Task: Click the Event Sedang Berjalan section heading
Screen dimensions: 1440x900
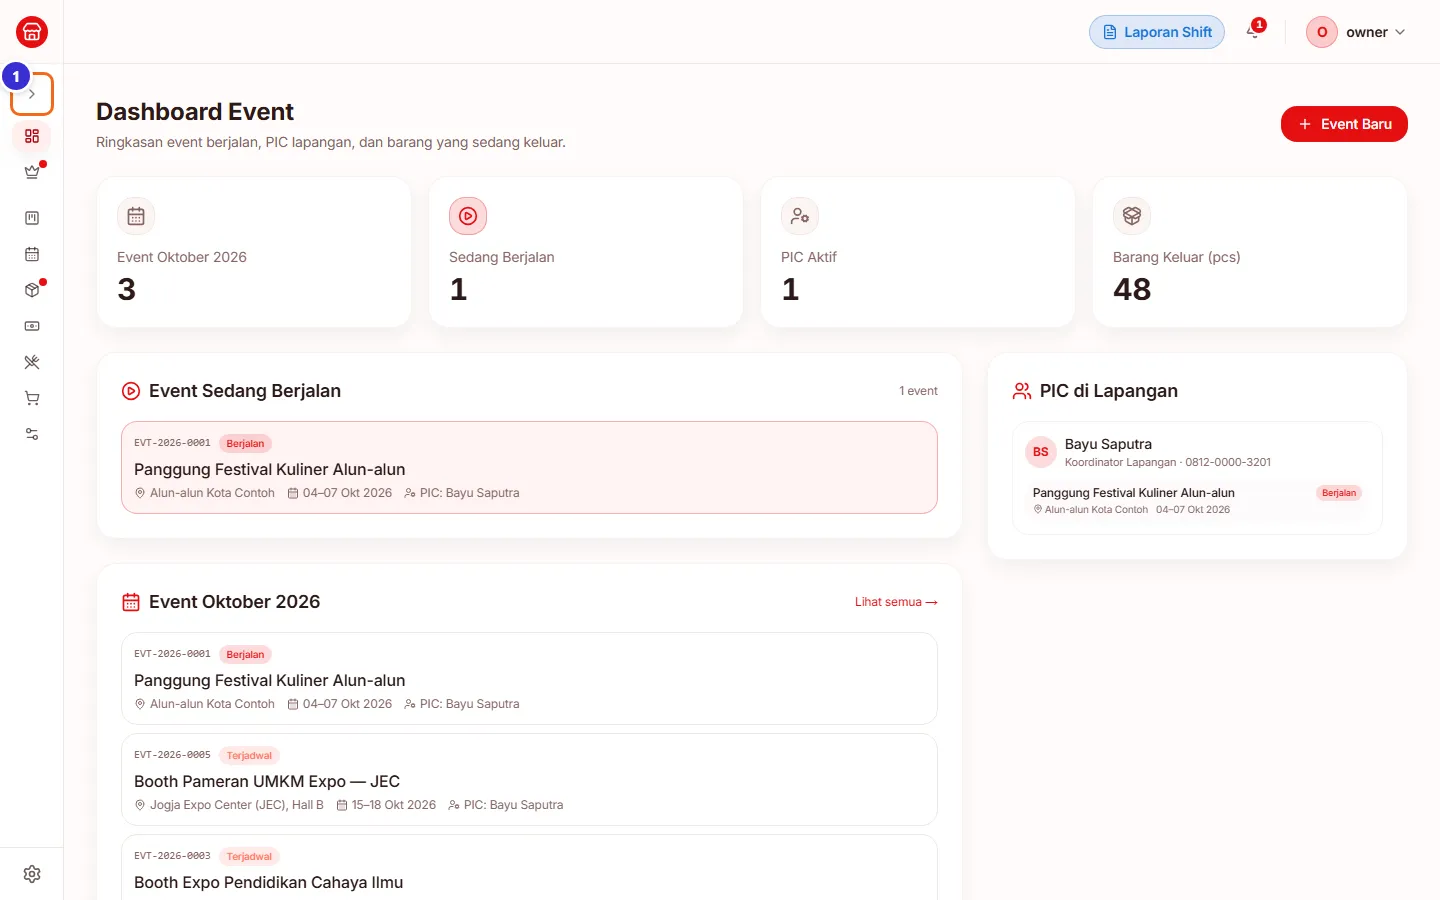Action: [x=245, y=391]
